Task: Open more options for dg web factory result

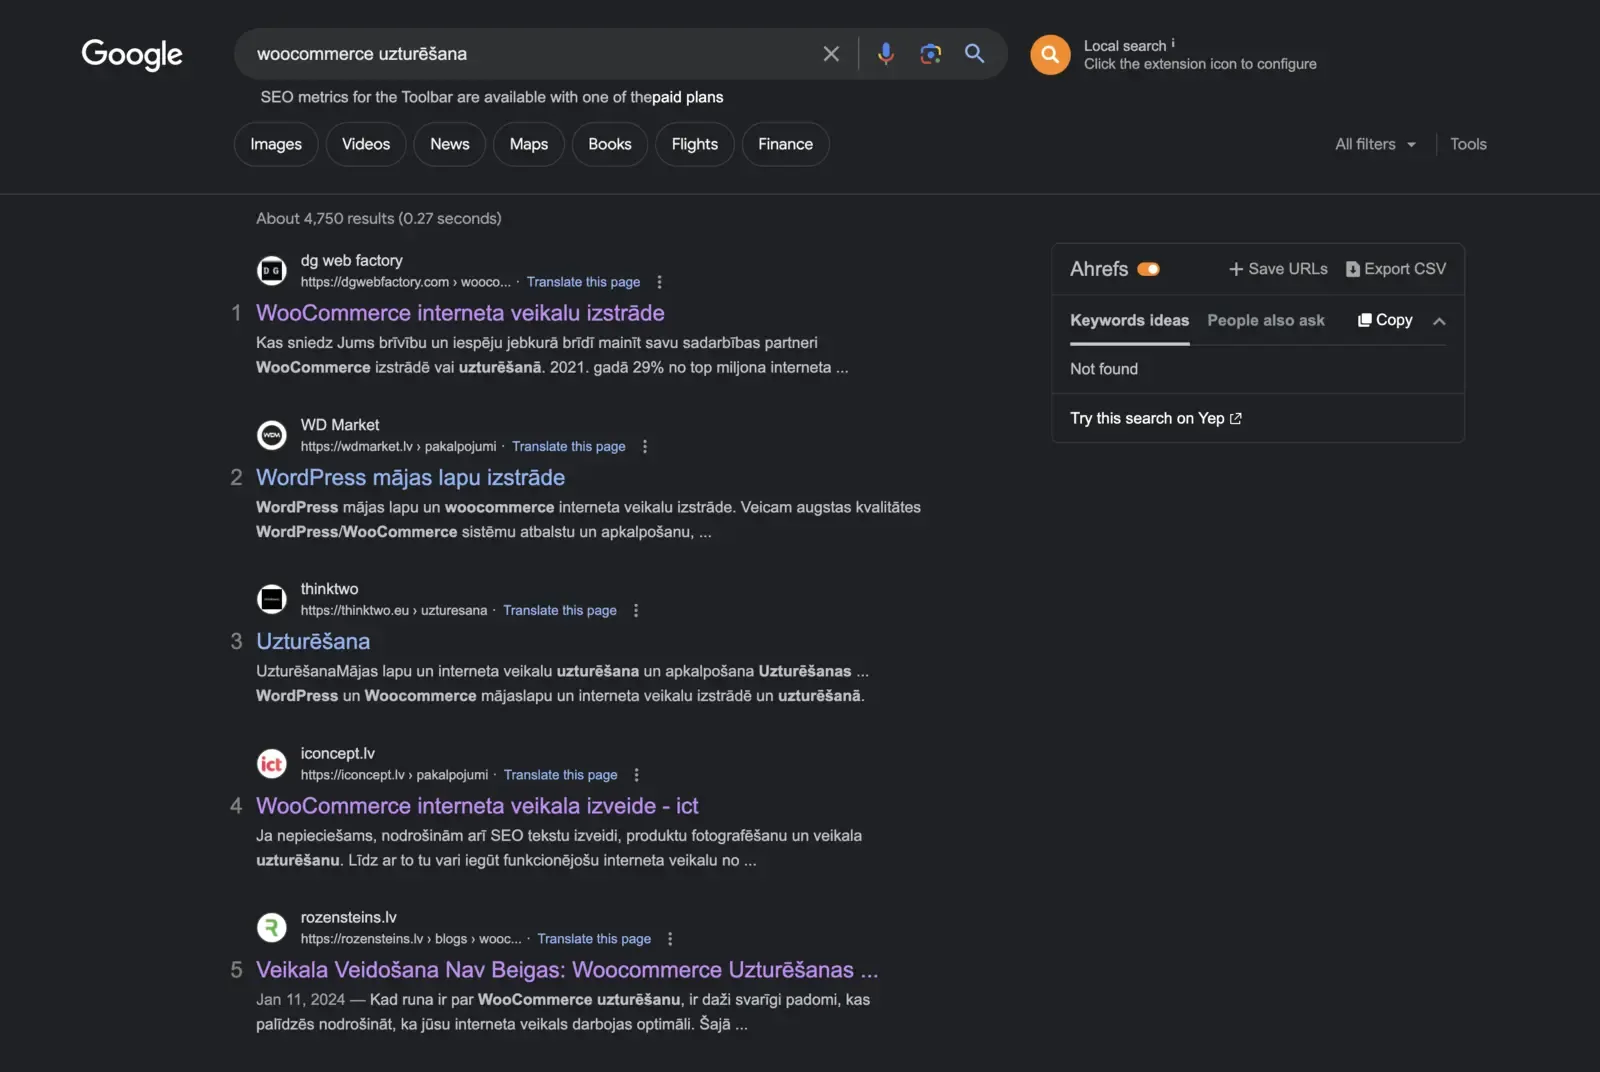Action: pyautogui.click(x=659, y=282)
